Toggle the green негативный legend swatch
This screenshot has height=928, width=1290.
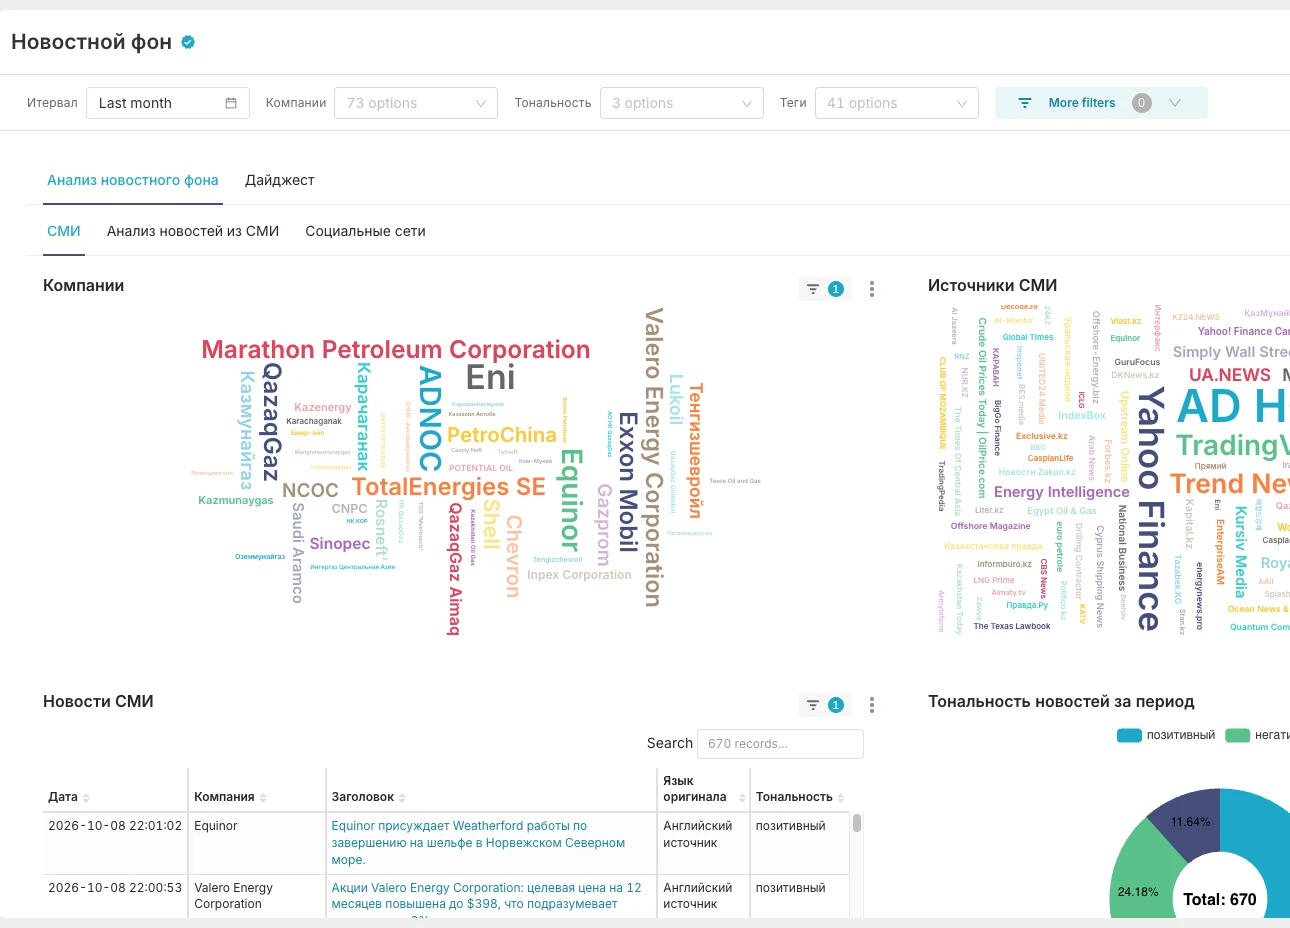1238,736
